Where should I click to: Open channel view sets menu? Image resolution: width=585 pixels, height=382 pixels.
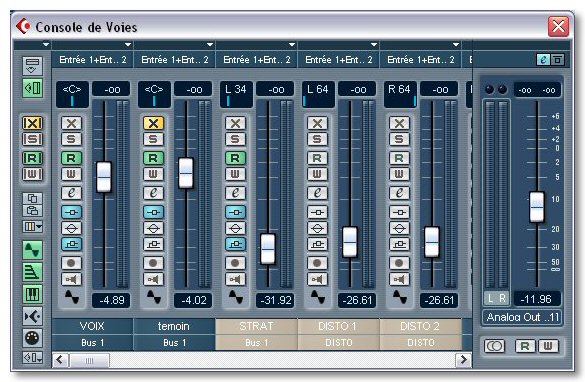32,358
